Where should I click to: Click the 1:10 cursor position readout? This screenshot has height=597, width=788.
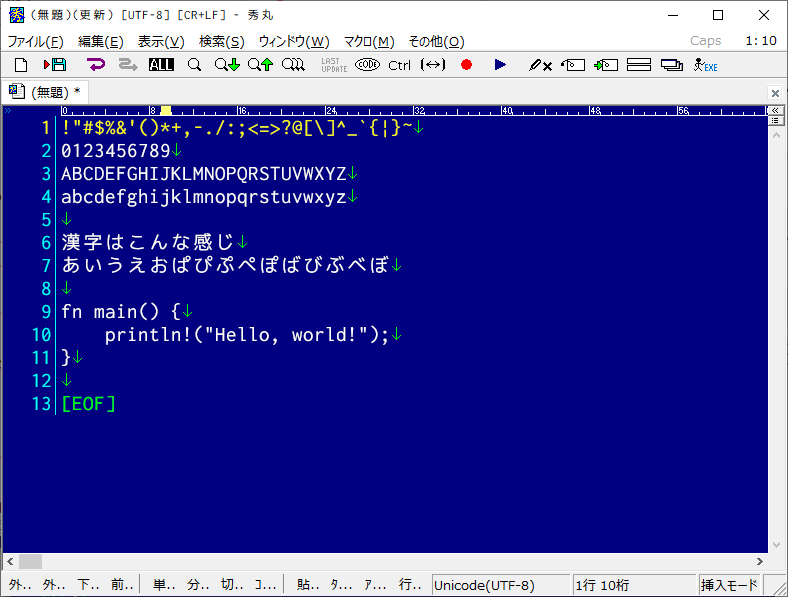point(761,41)
